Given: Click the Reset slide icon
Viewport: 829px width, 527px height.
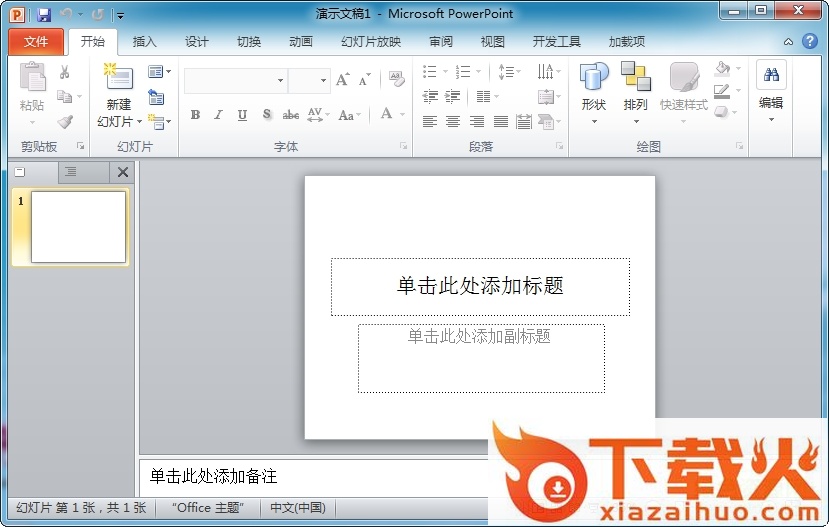Looking at the screenshot, I should [156, 97].
